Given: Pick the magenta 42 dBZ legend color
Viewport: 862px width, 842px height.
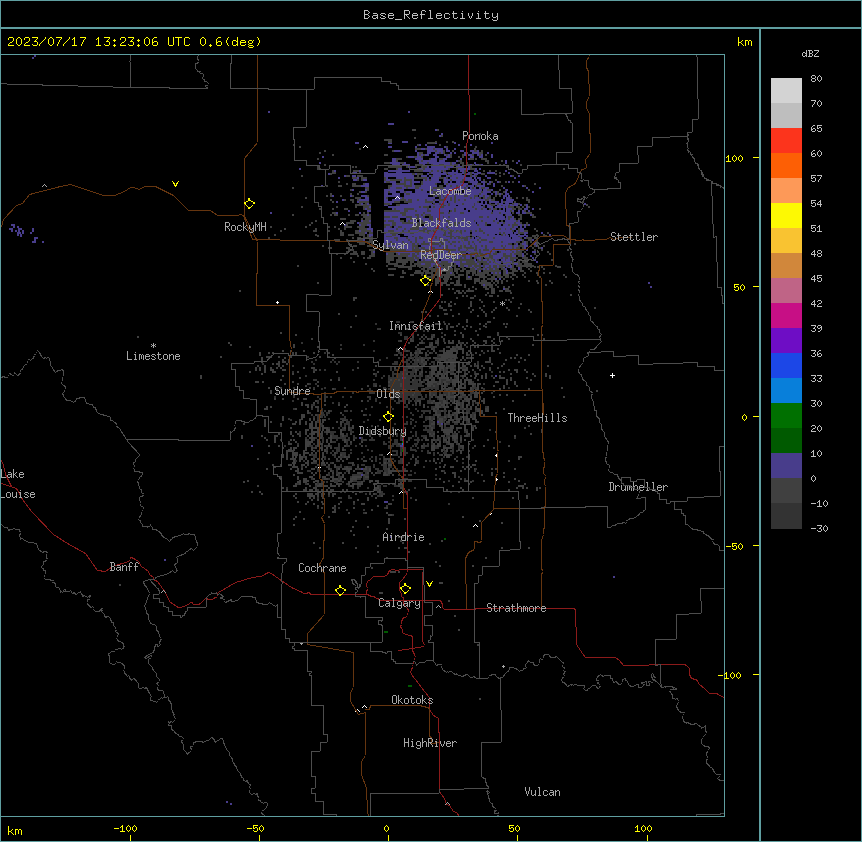Looking at the screenshot, I should pos(786,315).
